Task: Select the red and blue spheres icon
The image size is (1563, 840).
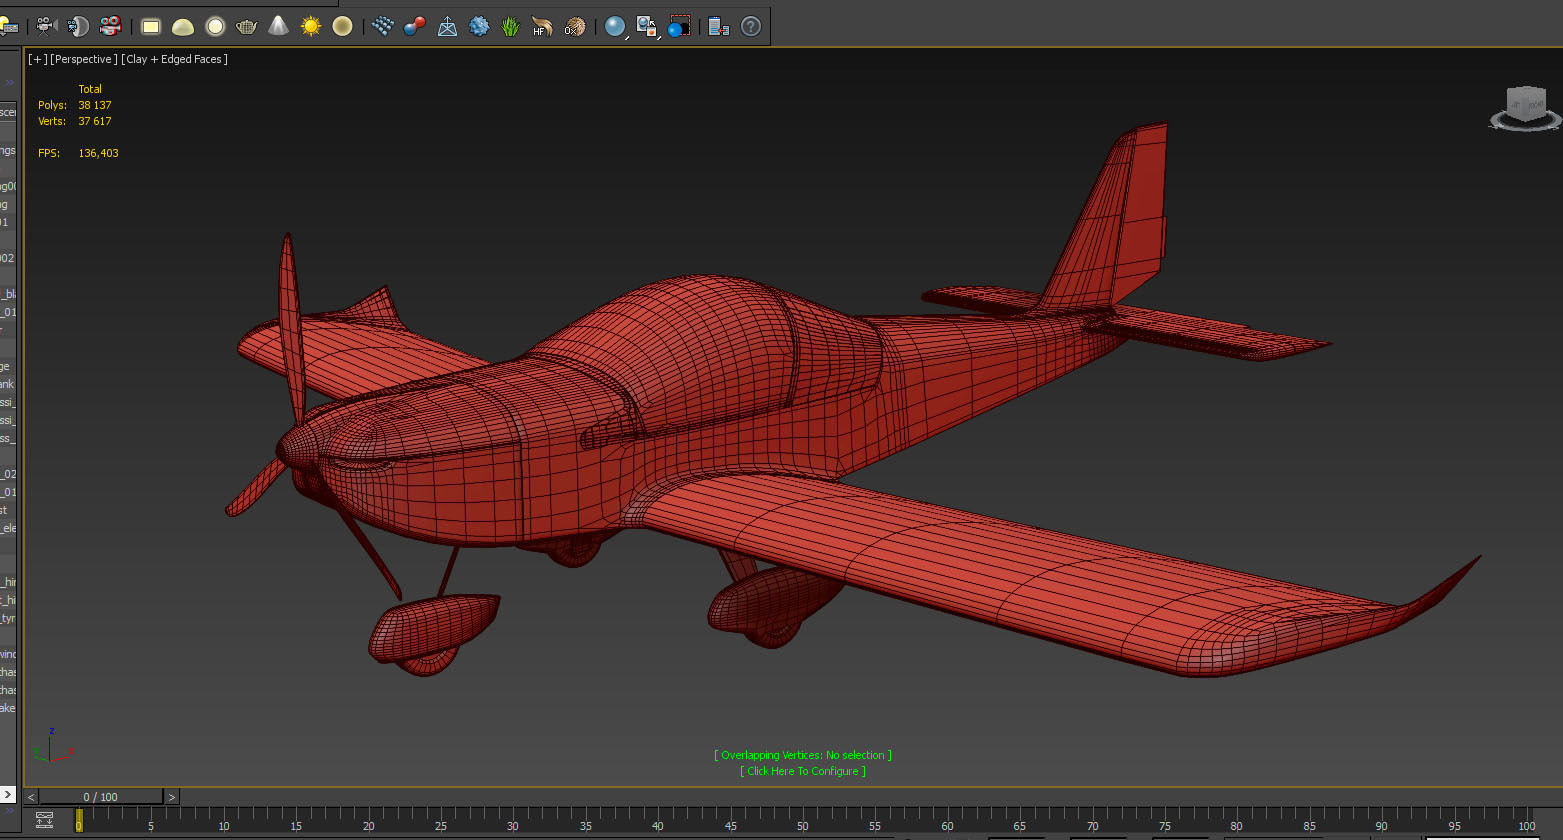Action: click(x=415, y=26)
